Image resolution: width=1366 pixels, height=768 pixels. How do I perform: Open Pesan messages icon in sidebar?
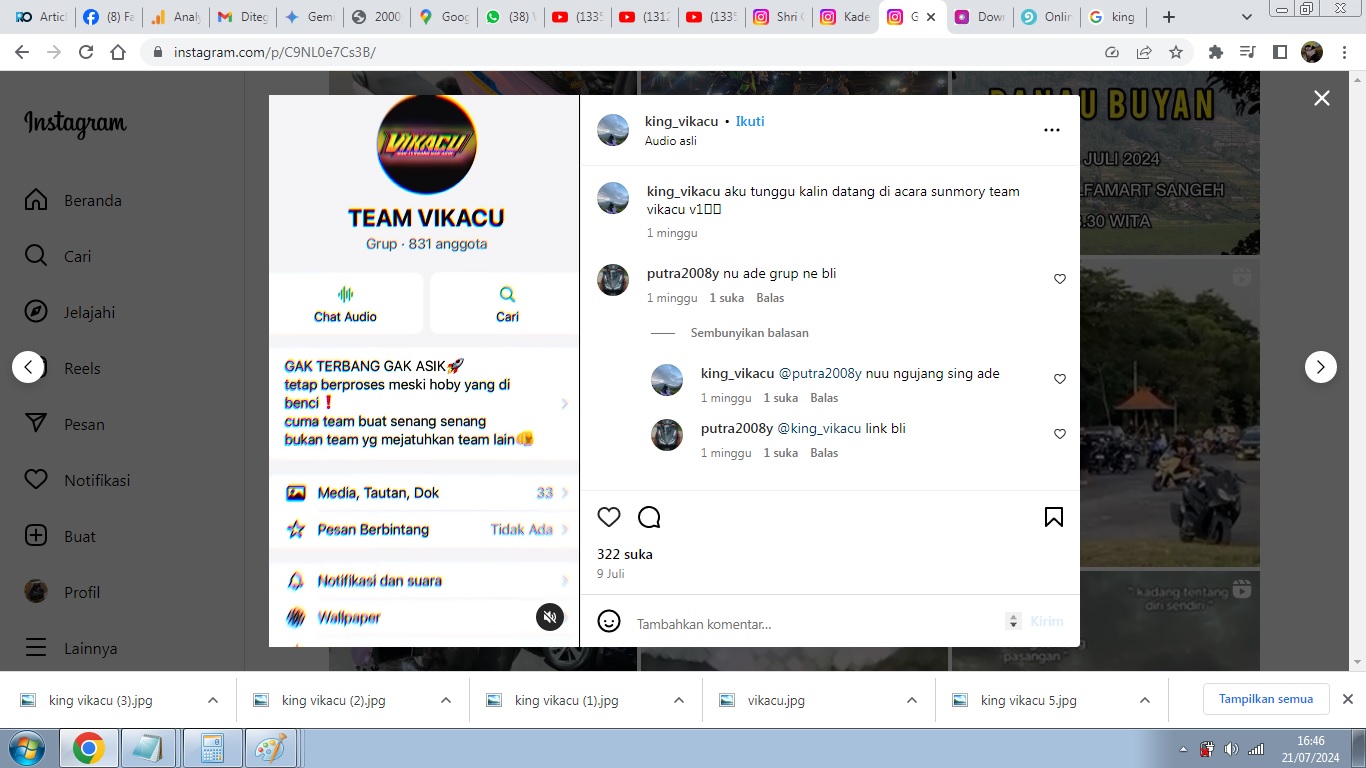(36, 424)
